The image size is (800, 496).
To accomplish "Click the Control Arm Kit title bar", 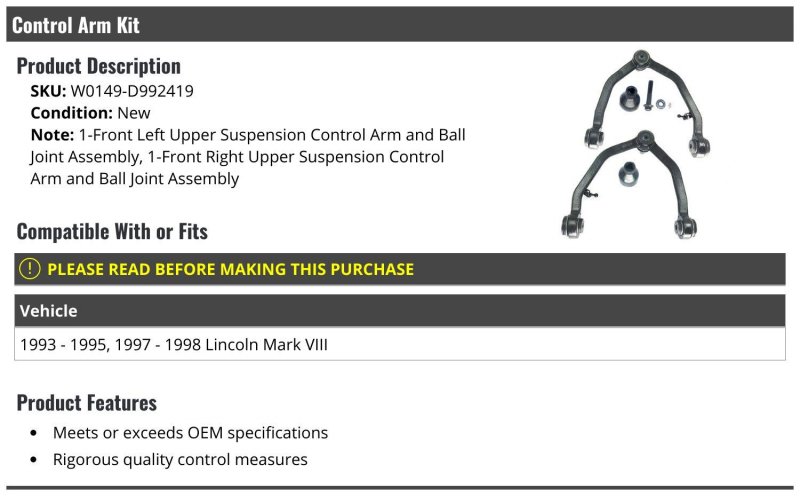I will coord(399,24).
